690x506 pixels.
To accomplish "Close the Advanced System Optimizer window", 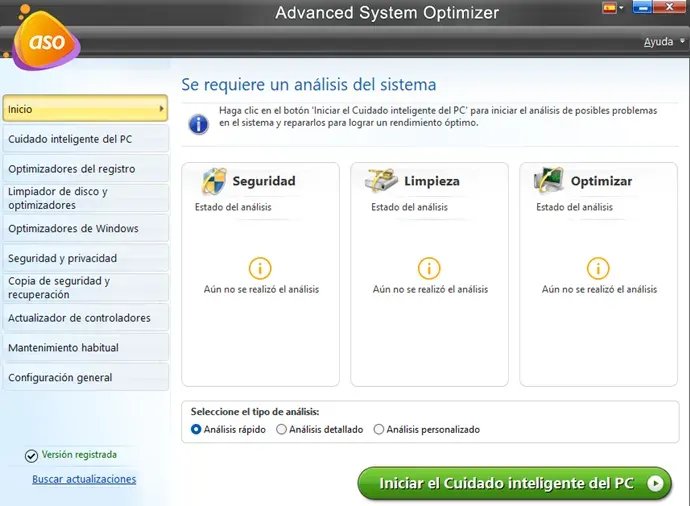I will tap(669, 7).
